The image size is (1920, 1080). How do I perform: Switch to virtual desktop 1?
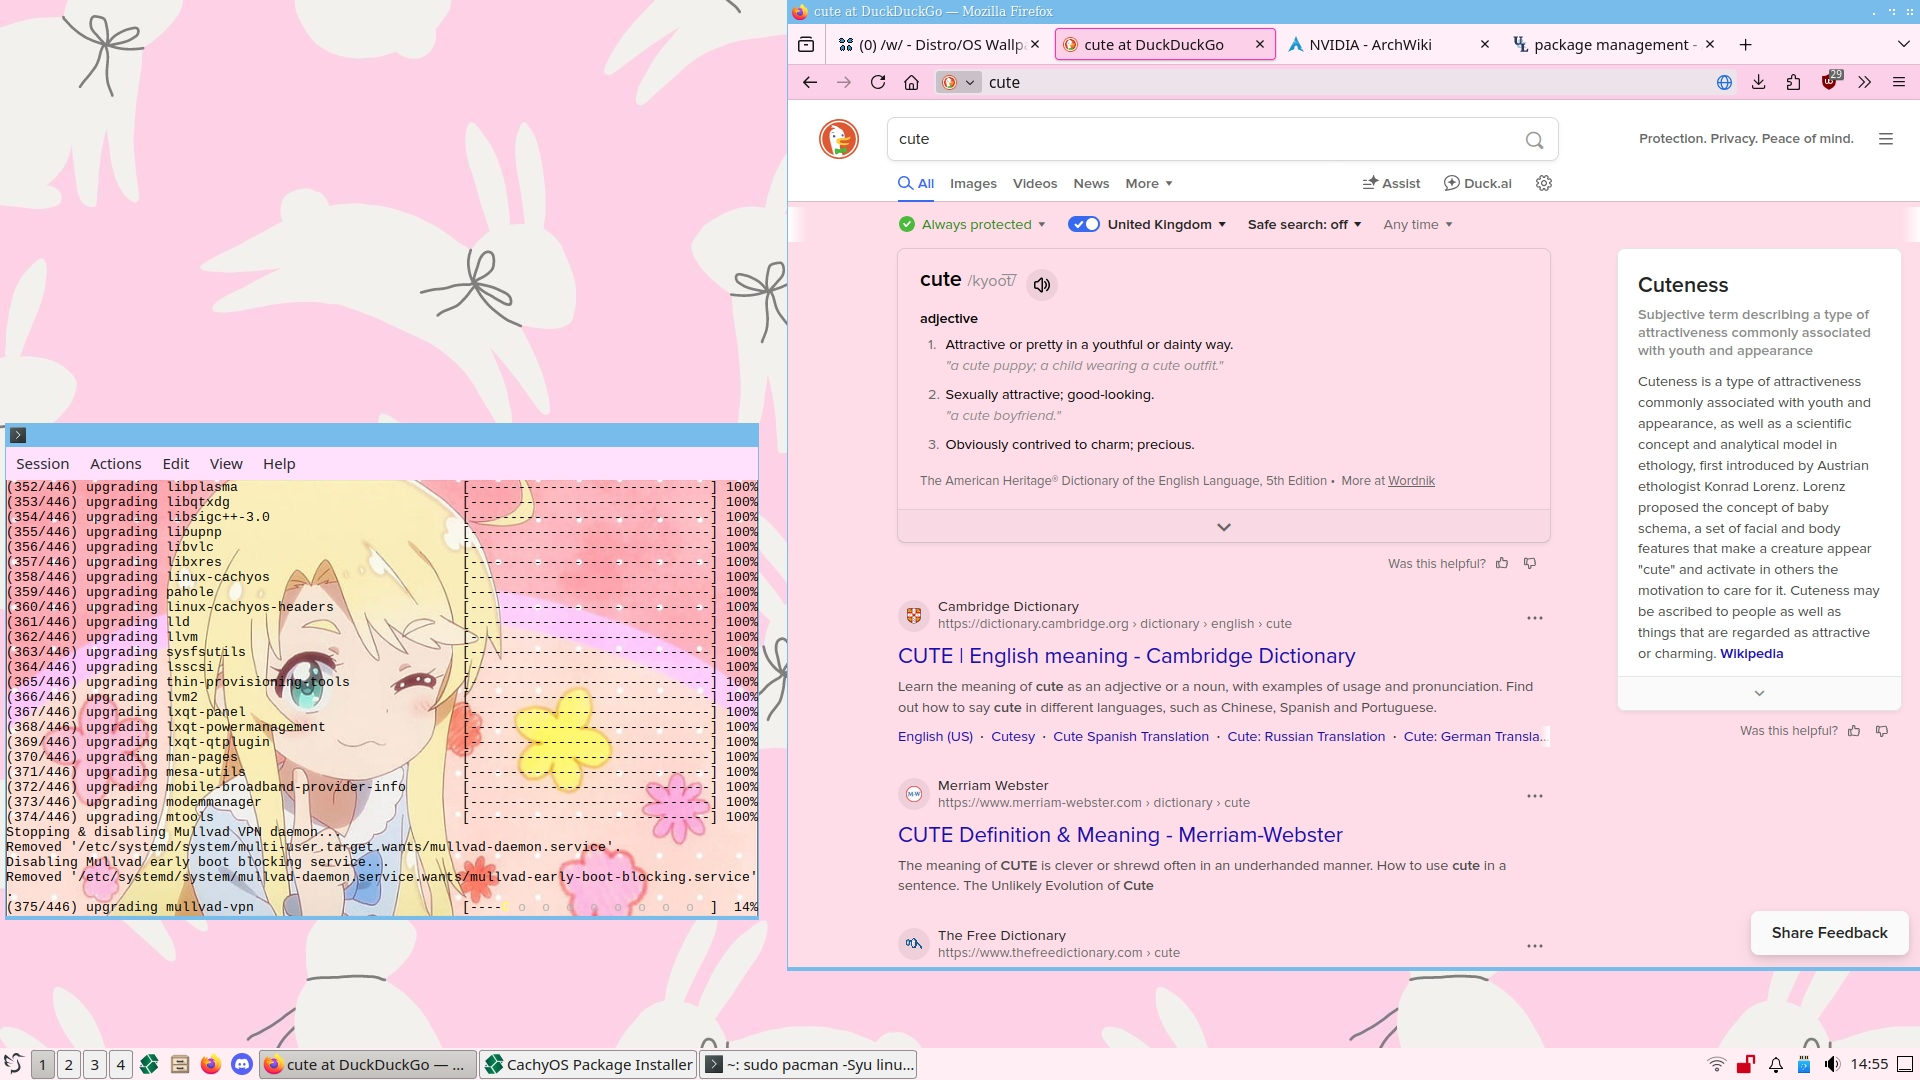click(x=43, y=1065)
